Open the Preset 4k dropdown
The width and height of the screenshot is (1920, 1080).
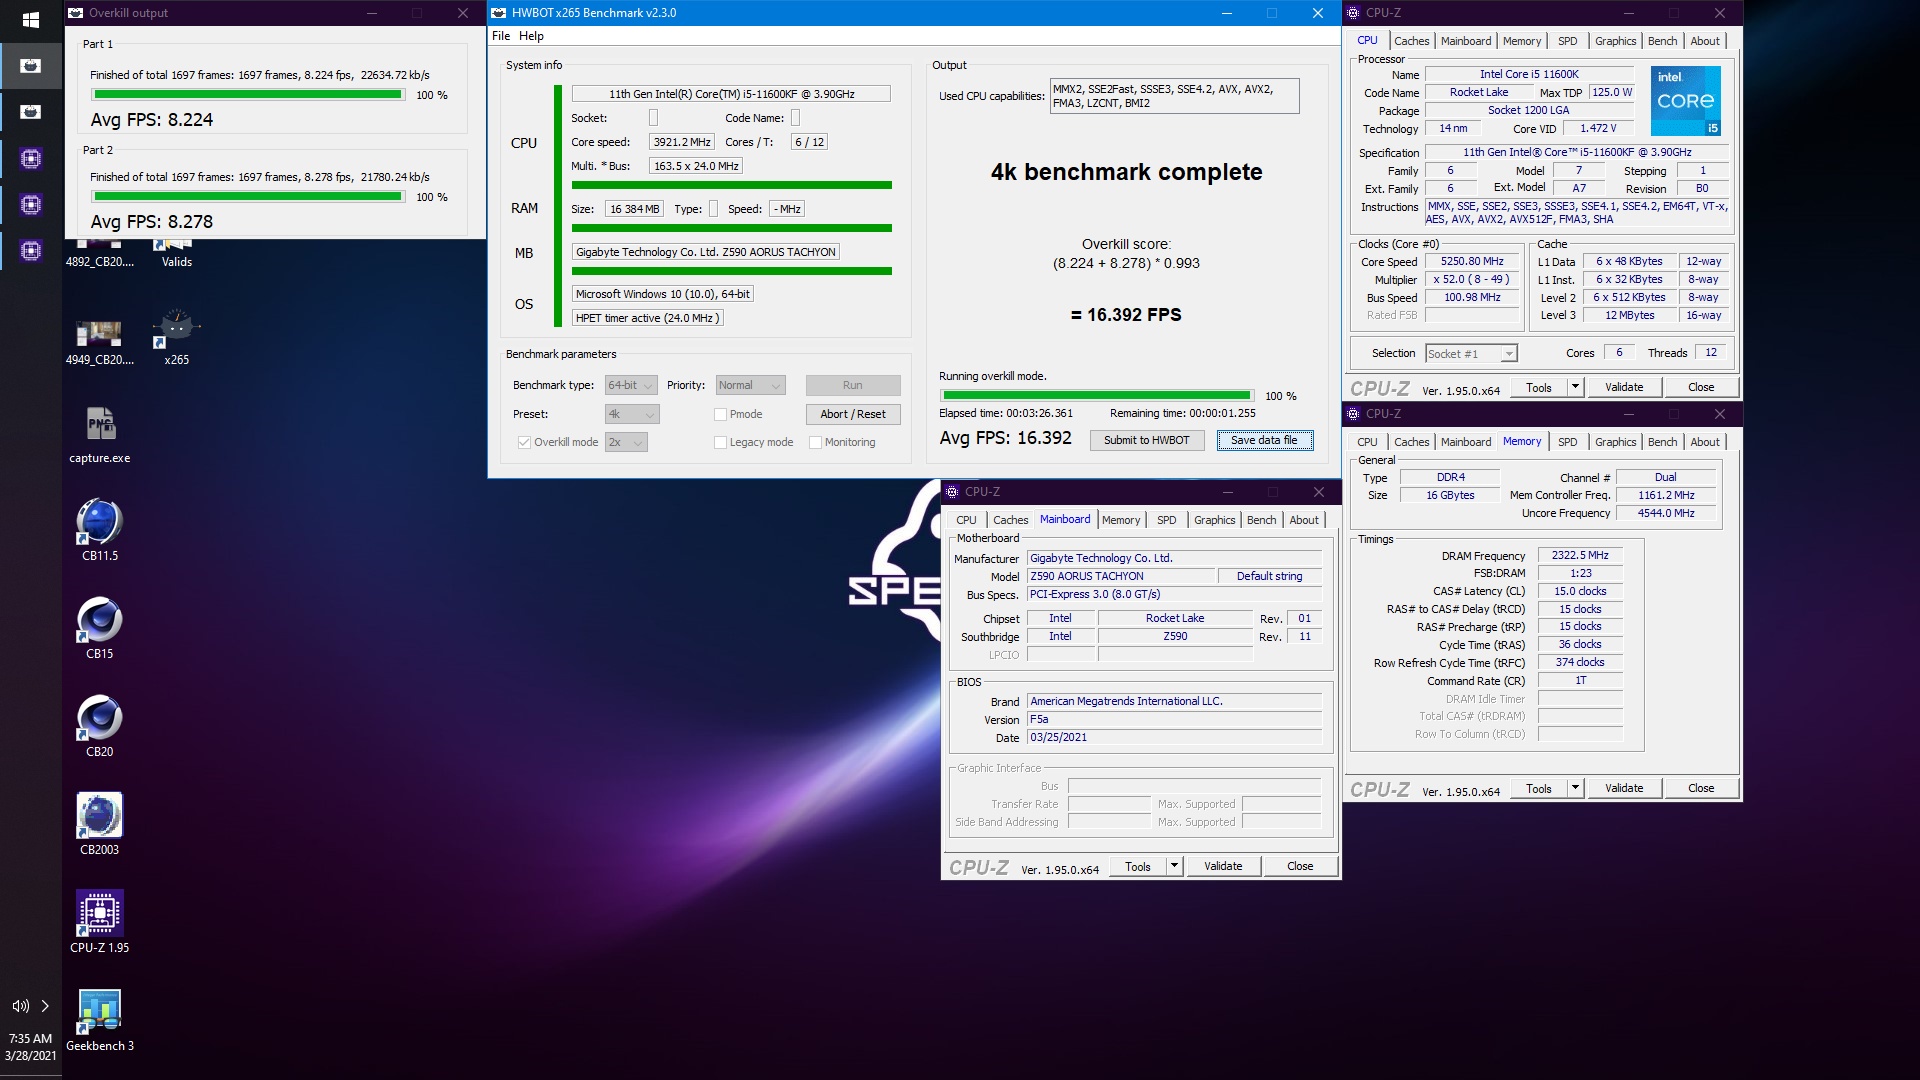(631, 414)
